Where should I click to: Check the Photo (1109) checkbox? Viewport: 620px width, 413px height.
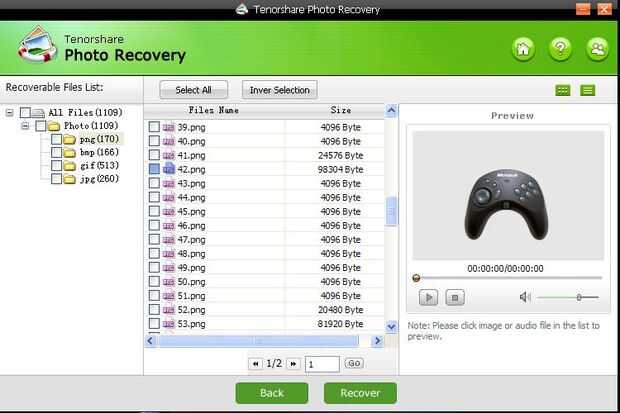point(41,126)
